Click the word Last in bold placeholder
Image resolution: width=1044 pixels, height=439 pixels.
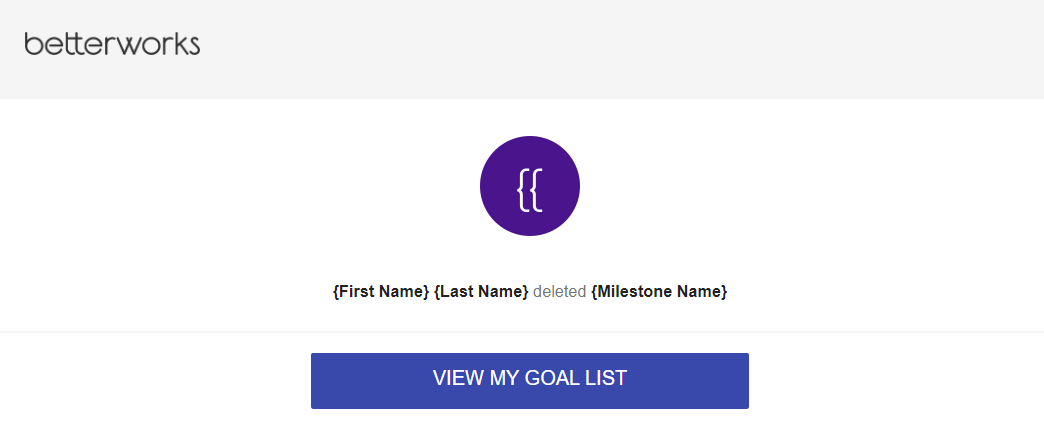click(455, 292)
